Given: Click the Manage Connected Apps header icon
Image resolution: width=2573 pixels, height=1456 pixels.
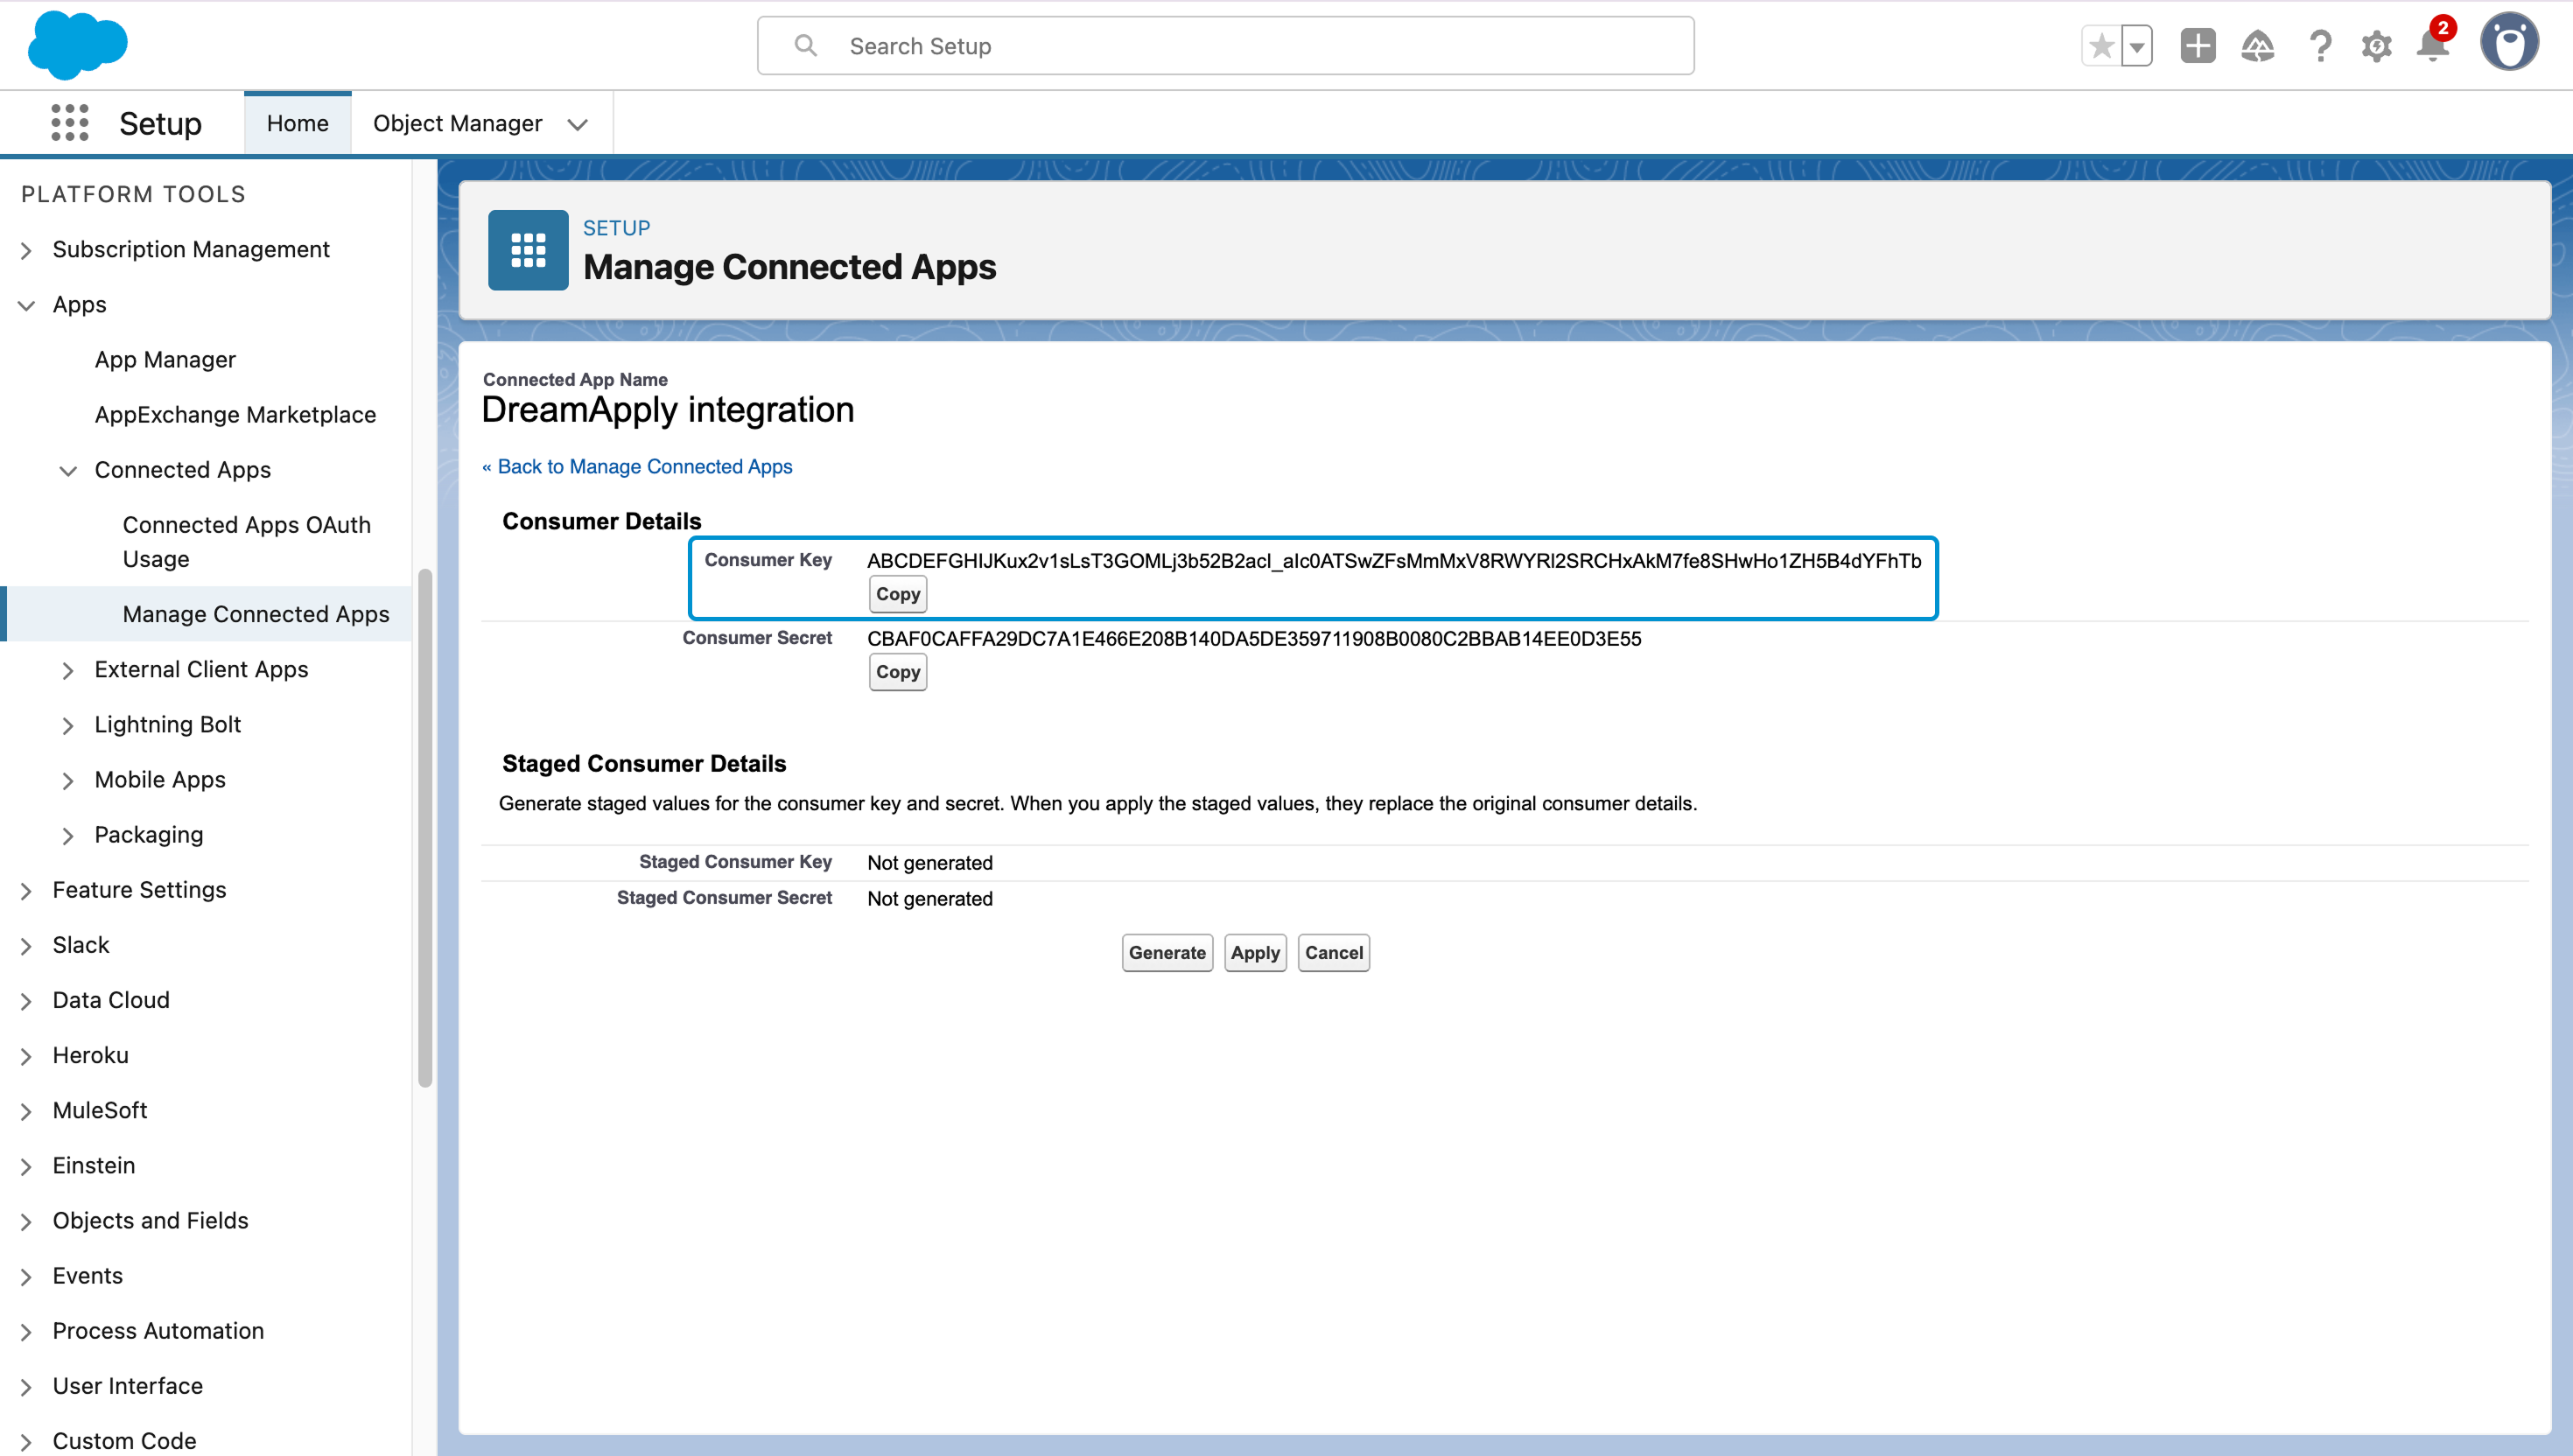Looking at the screenshot, I should point(528,250).
